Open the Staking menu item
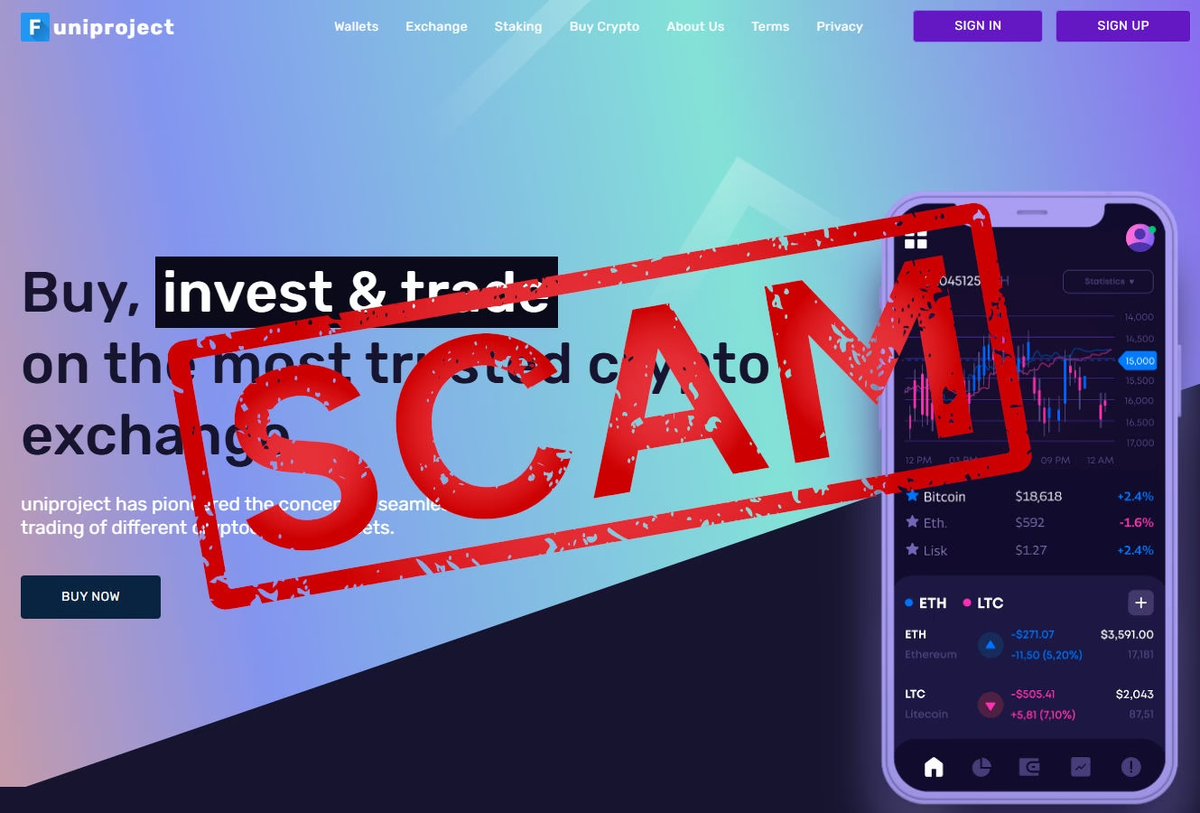This screenshot has height=813, width=1200. 518,27
